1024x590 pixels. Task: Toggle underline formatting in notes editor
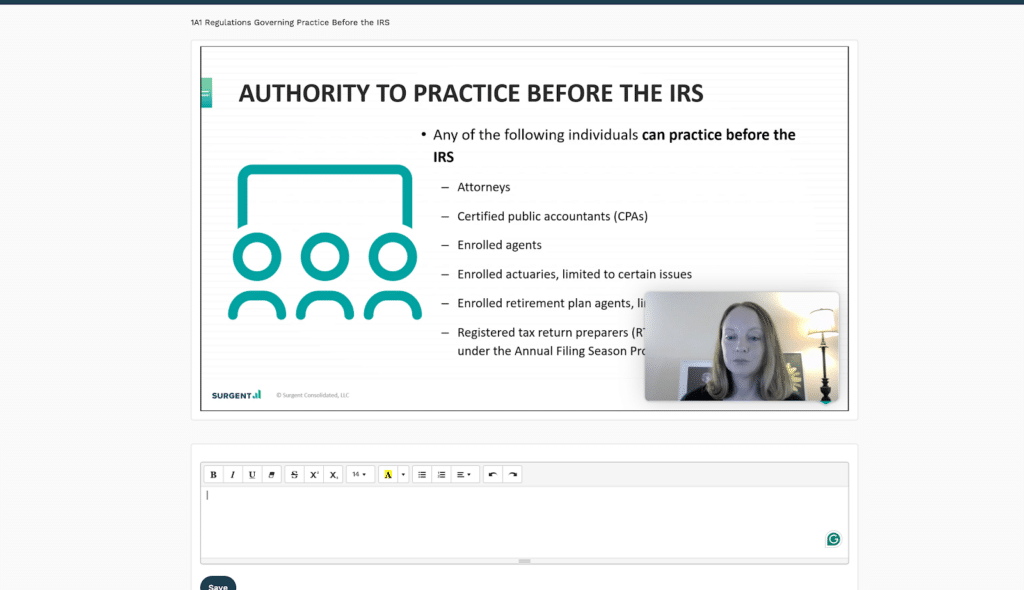[x=252, y=475]
